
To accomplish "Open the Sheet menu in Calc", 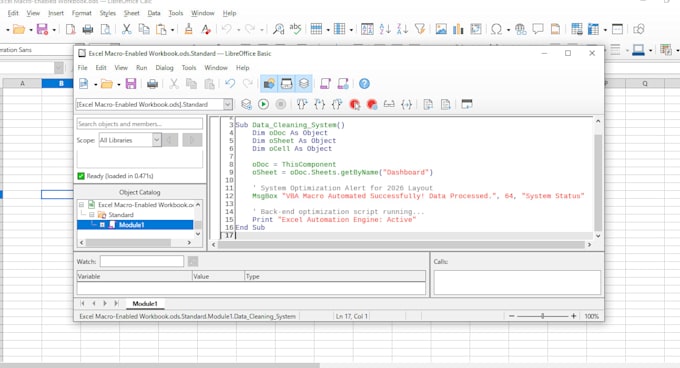I will coord(131,13).
